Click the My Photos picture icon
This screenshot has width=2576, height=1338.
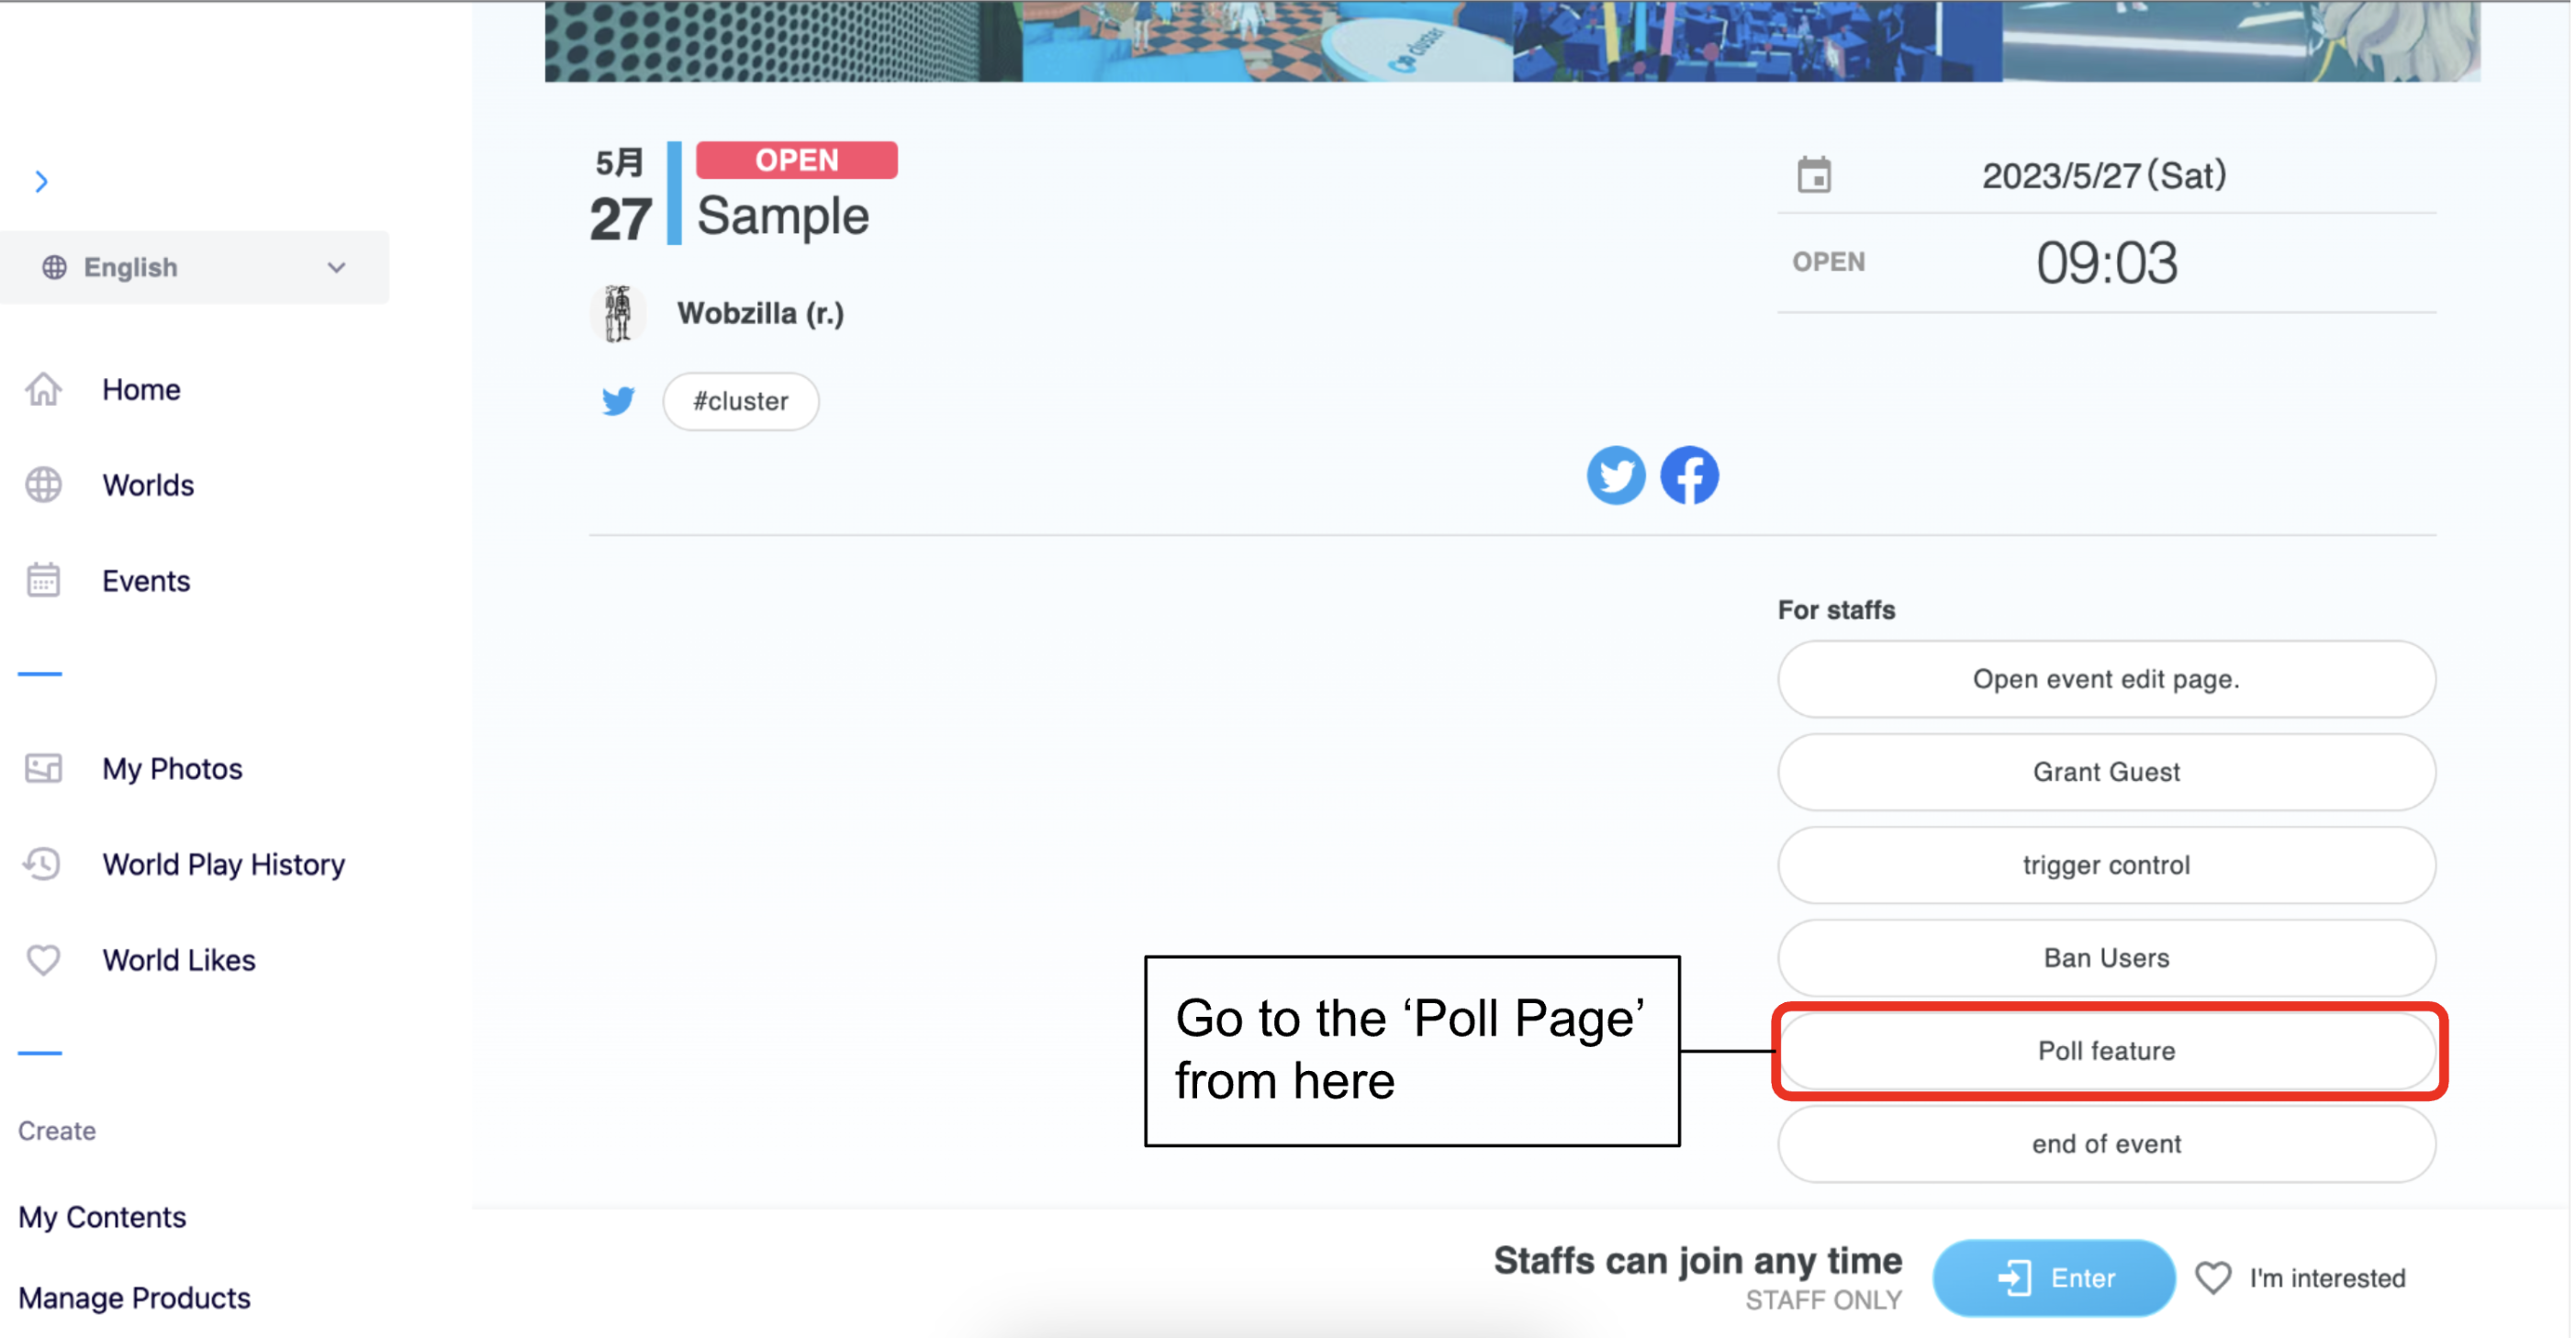pos(44,768)
